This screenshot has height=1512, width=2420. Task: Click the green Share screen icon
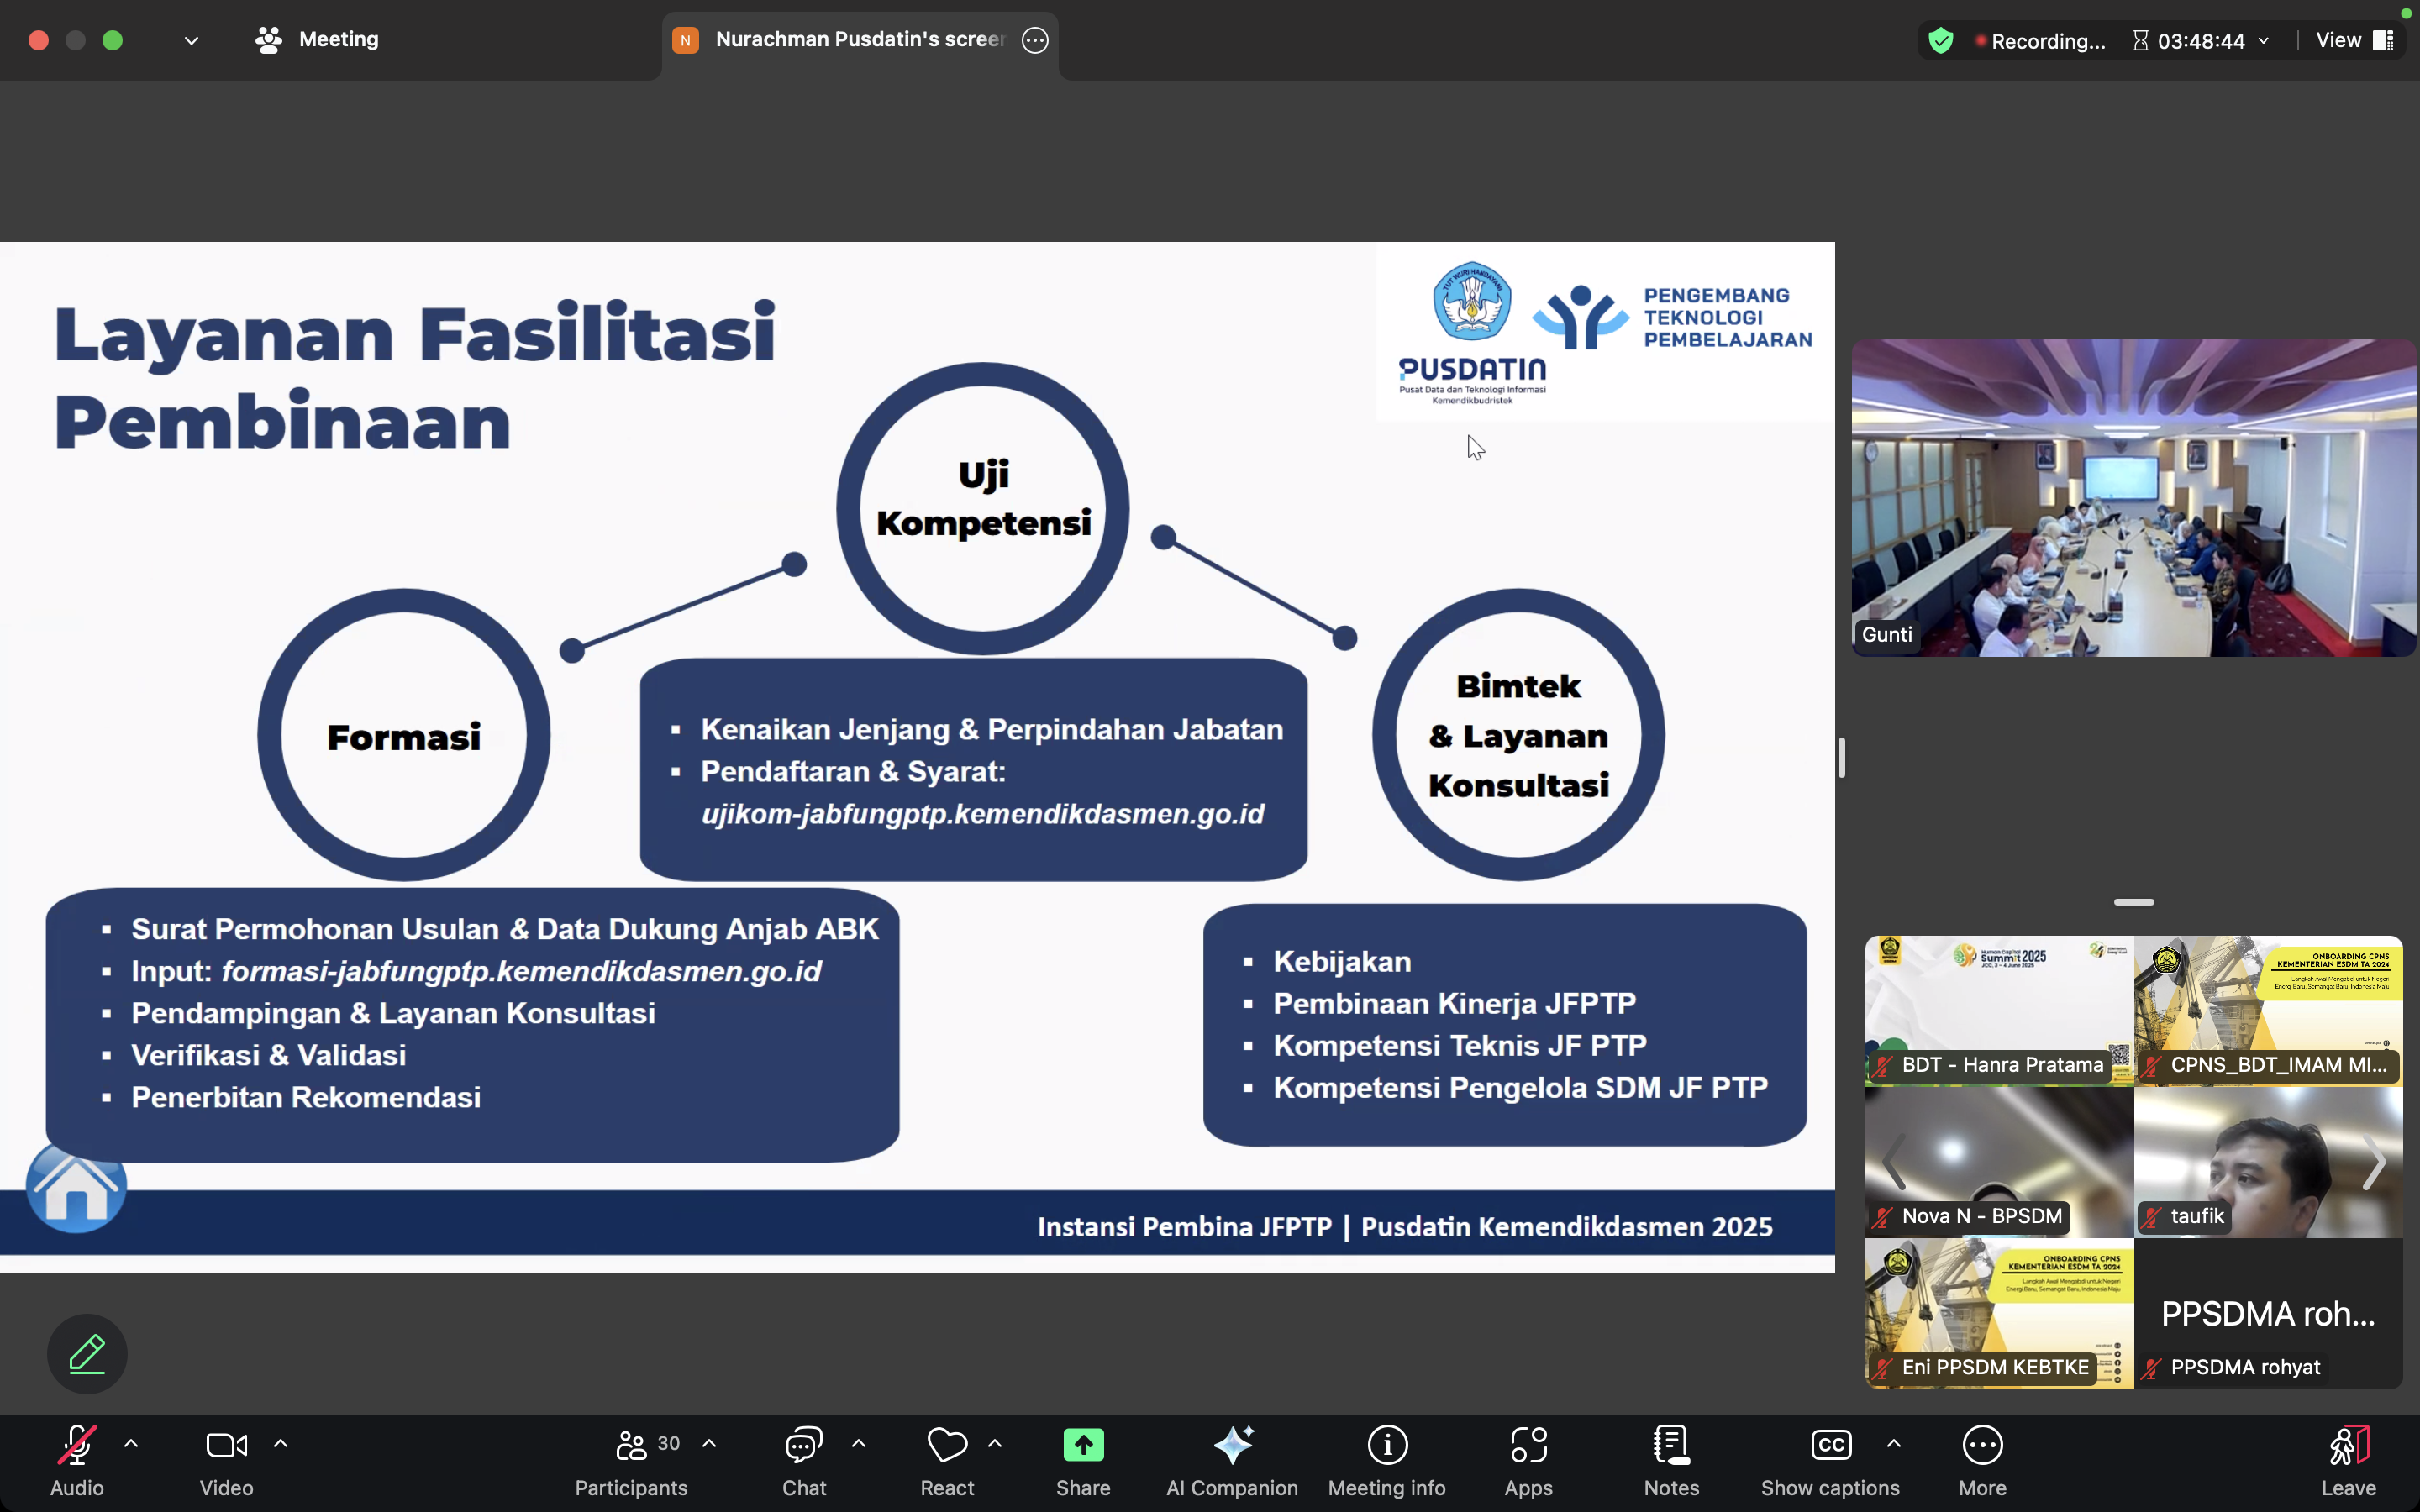click(1083, 1445)
